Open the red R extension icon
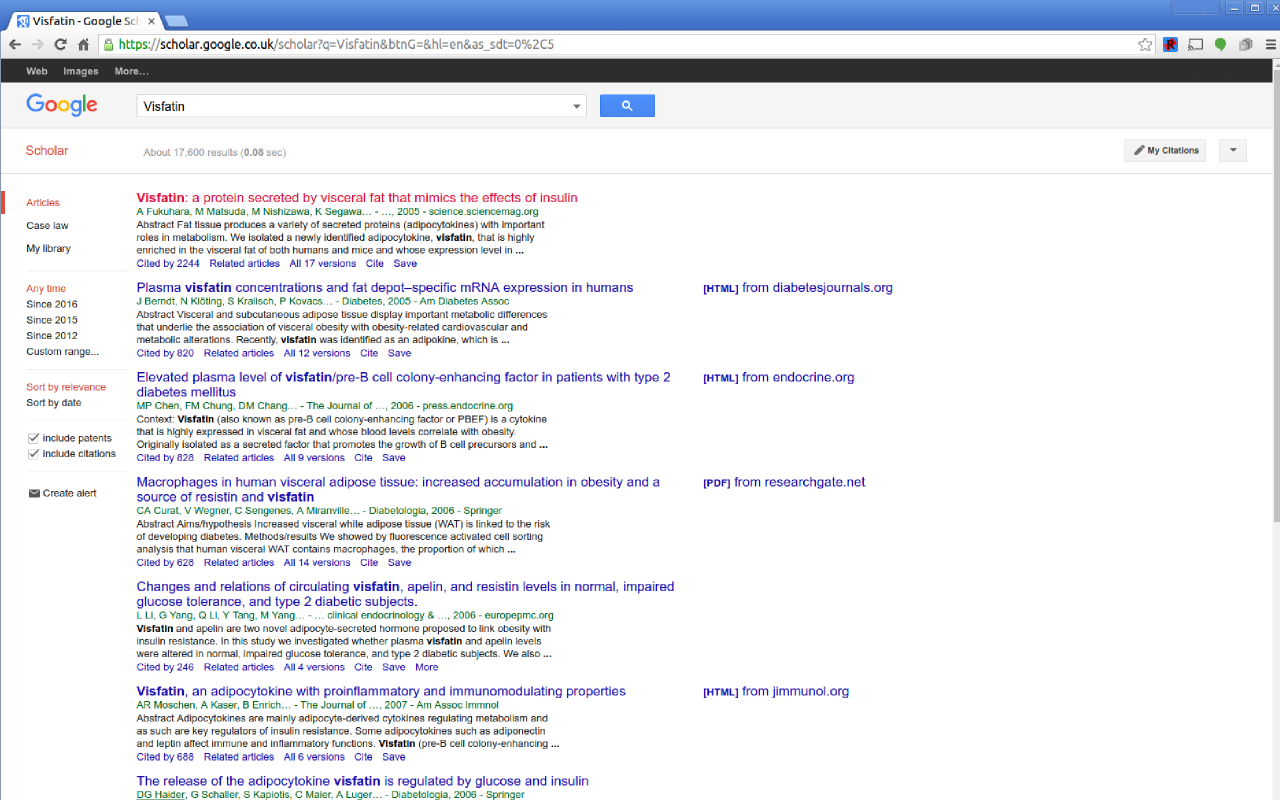 (1171, 44)
